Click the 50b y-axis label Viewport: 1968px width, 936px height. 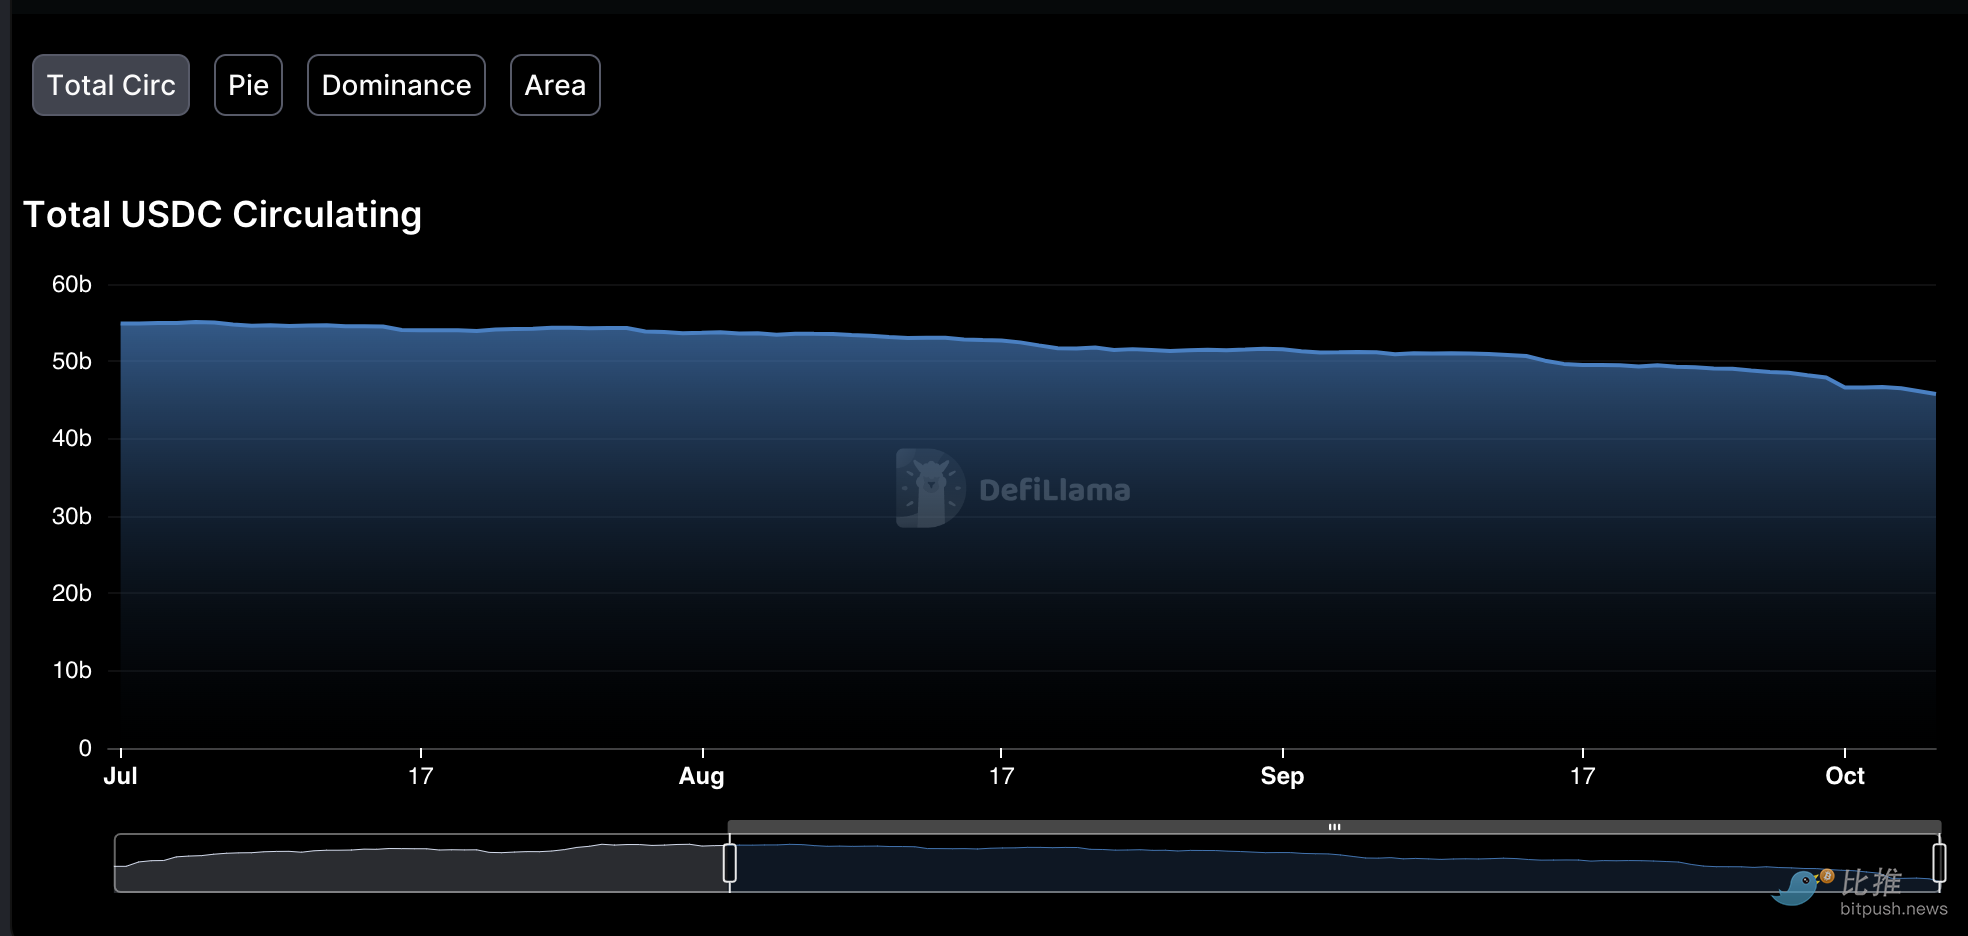tap(72, 362)
